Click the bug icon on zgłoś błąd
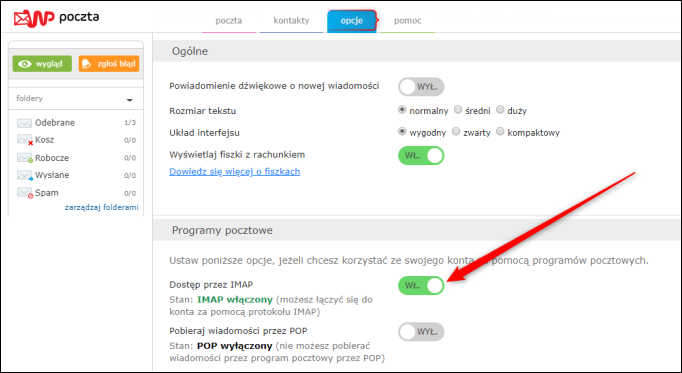 [87, 64]
